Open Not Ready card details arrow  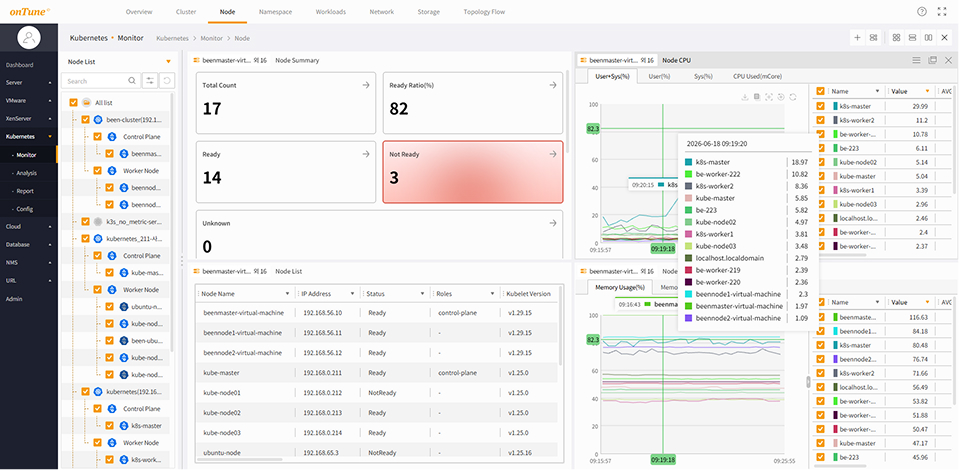click(x=553, y=154)
